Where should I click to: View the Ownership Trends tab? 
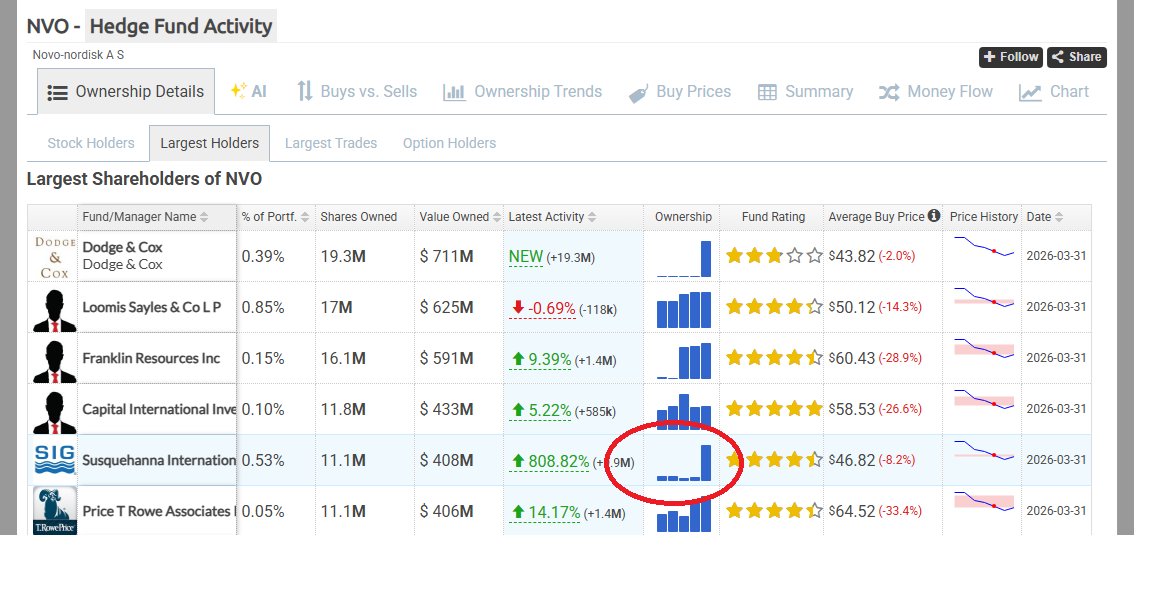click(522, 92)
